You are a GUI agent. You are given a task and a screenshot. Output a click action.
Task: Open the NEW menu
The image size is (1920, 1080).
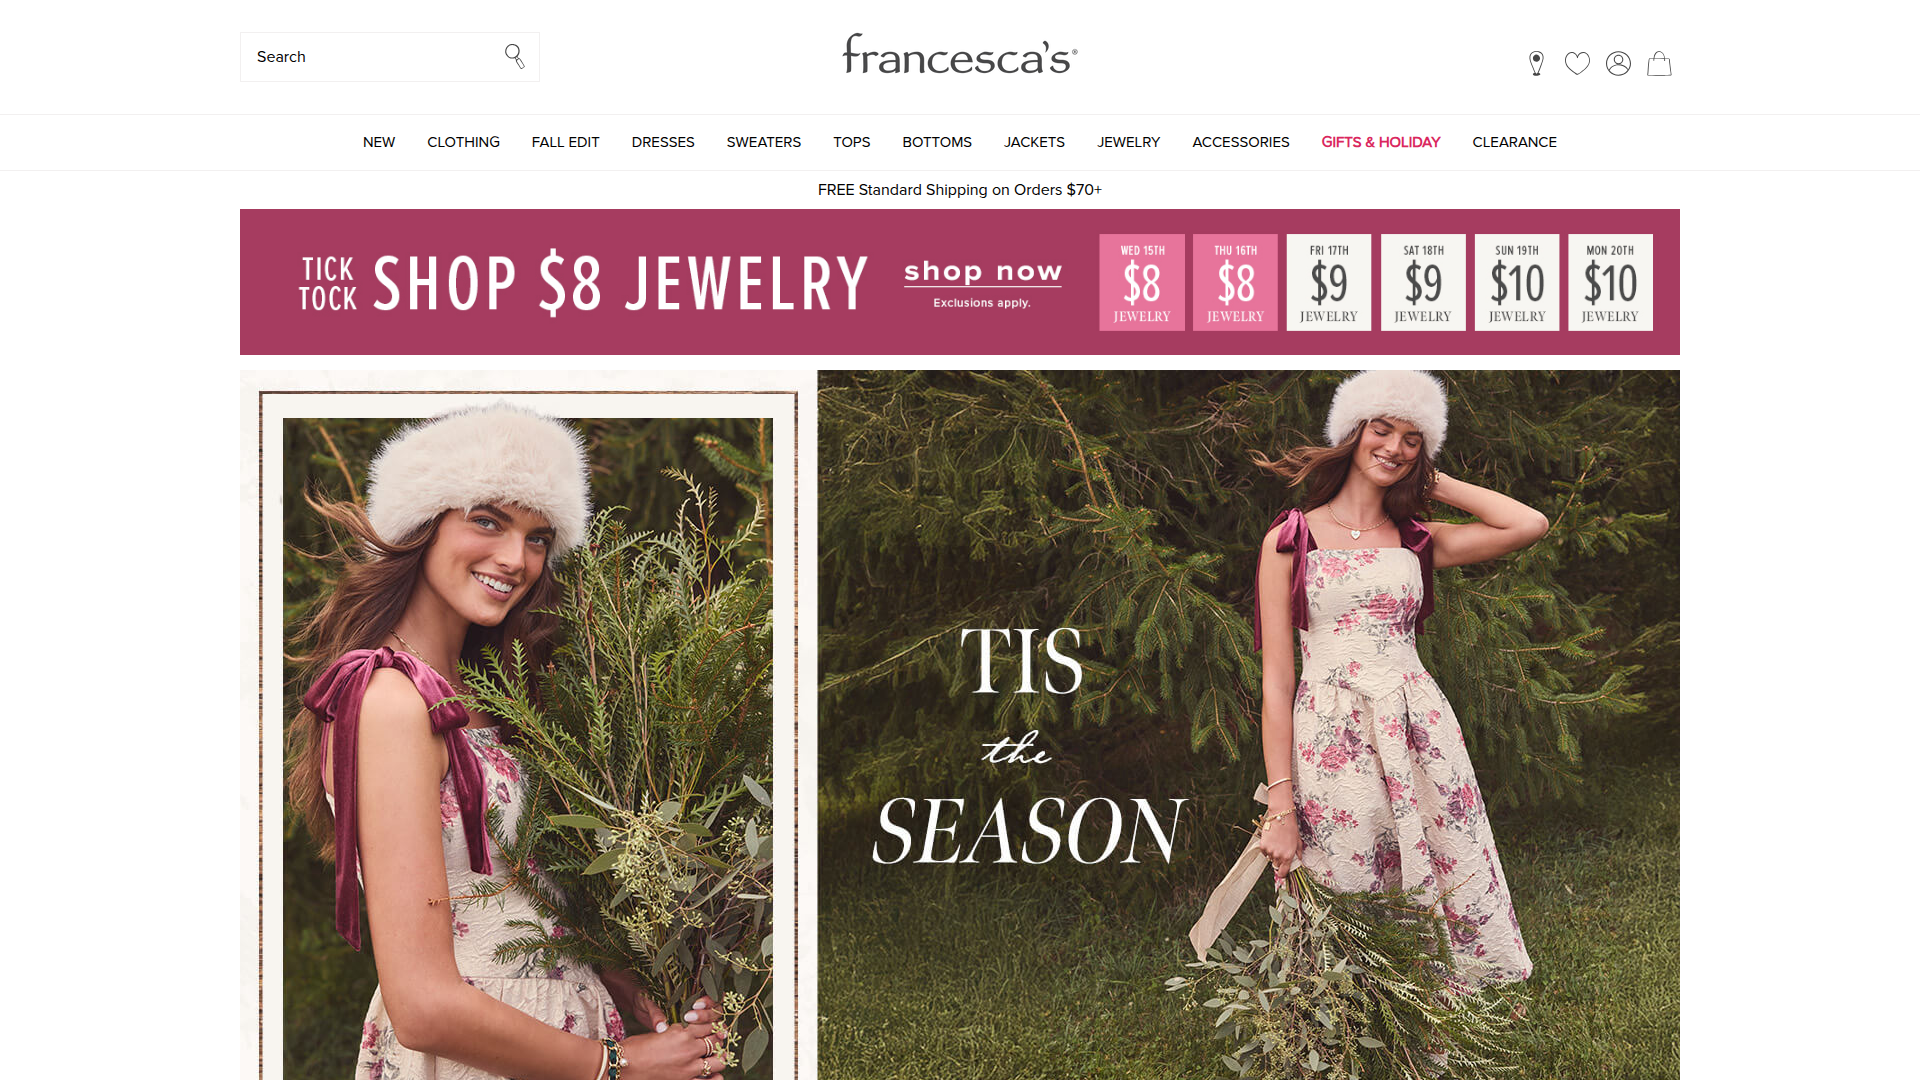click(379, 142)
